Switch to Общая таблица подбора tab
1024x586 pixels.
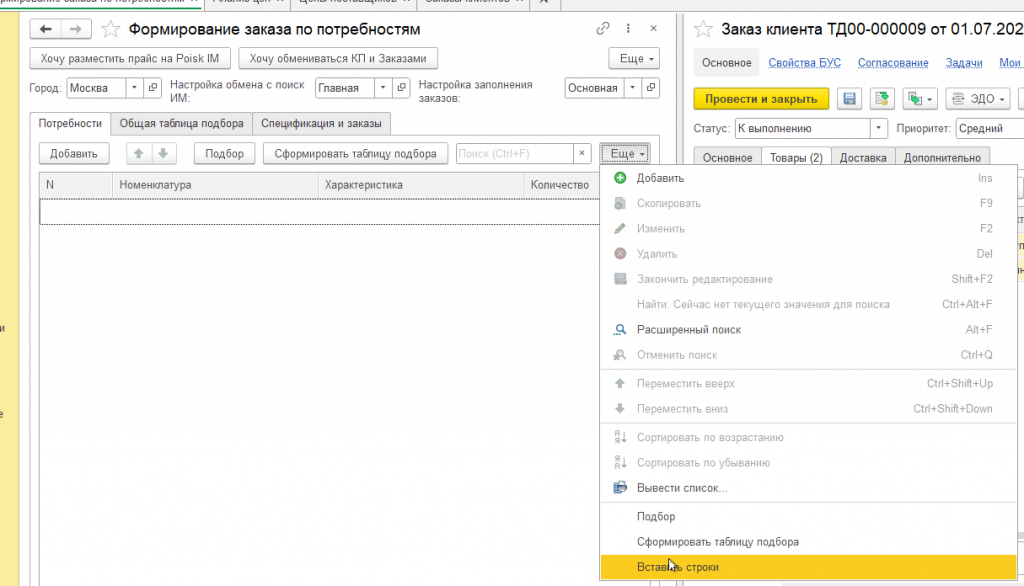pyautogui.click(x=182, y=123)
